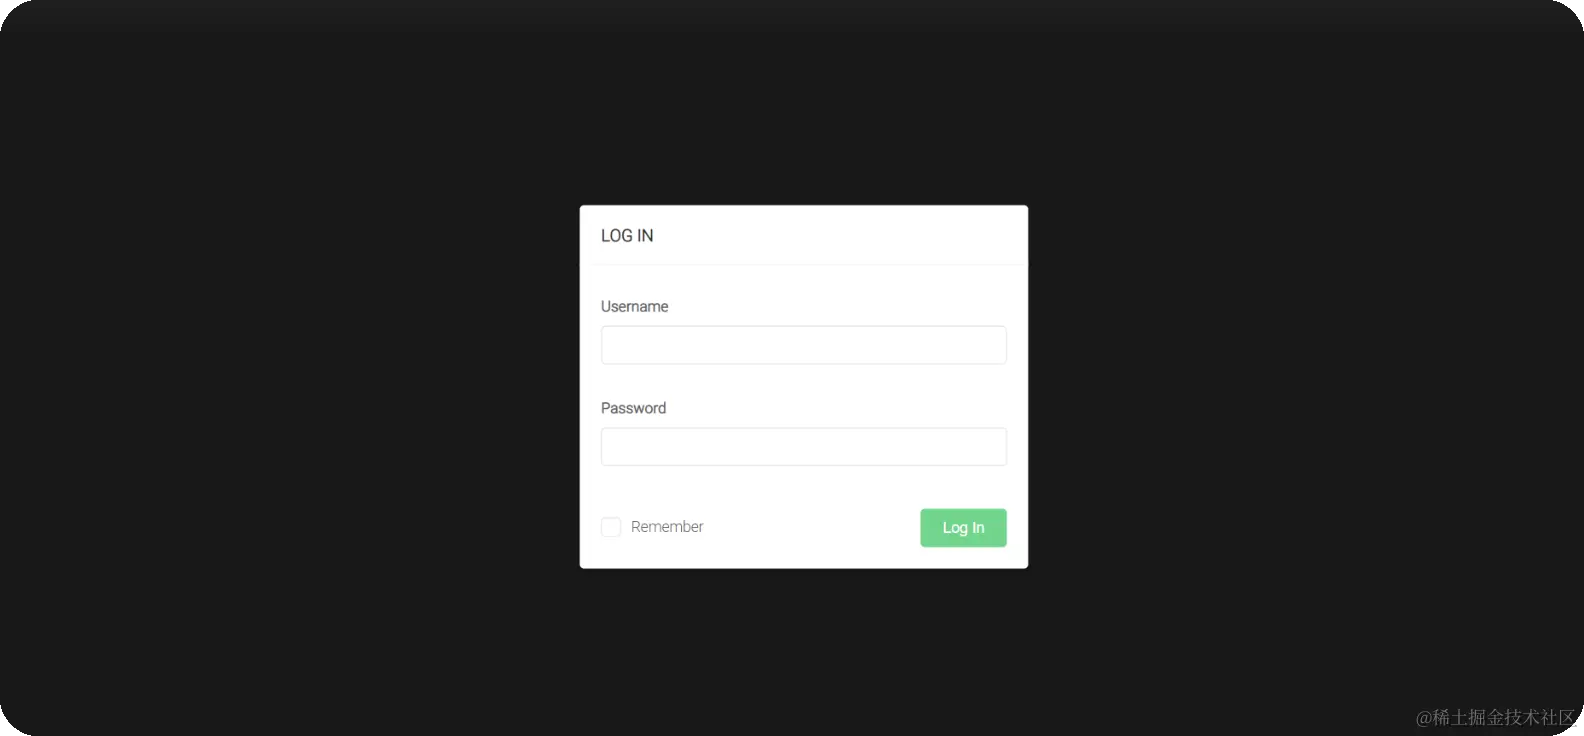The width and height of the screenshot is (1584, 736).
Task: Click the dark background left of the login card
Action: click(x=290, y=387)
